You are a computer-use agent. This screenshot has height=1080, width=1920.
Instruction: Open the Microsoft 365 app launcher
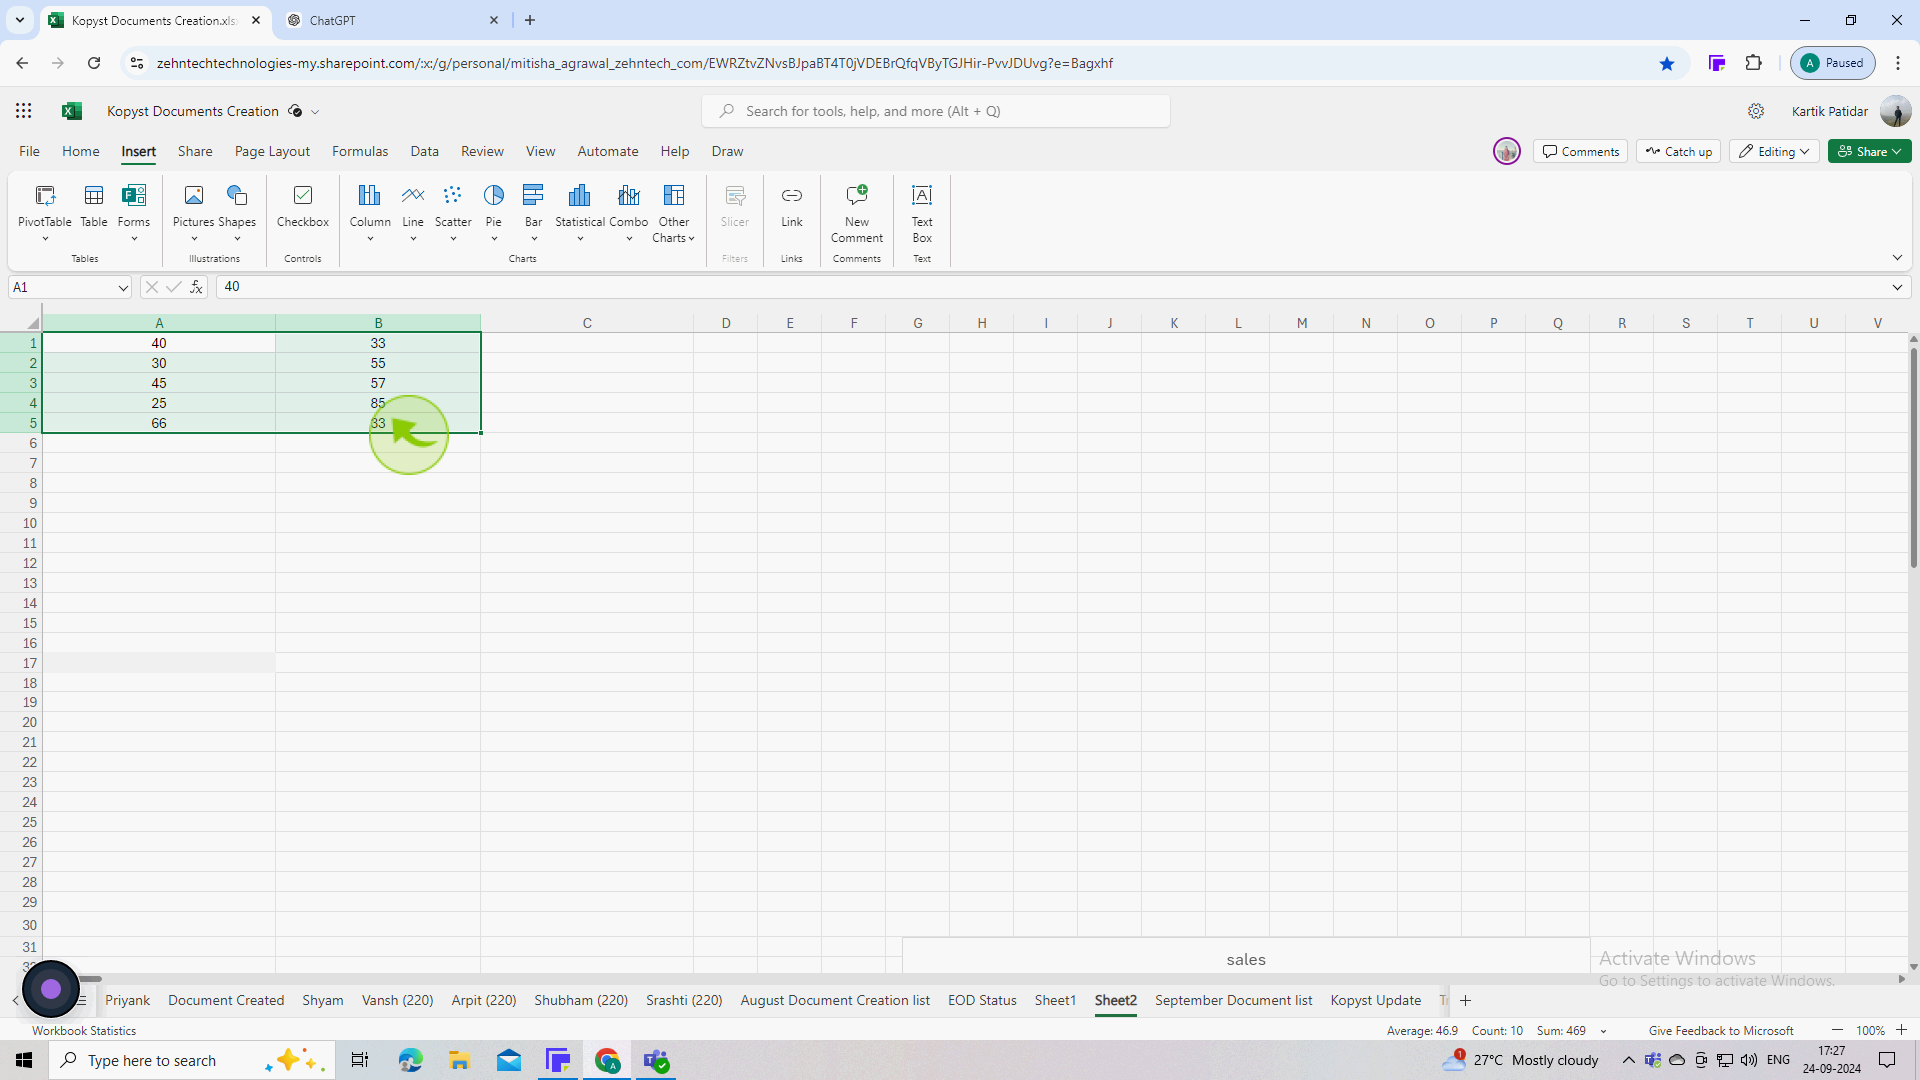click(x=24, y=111)
